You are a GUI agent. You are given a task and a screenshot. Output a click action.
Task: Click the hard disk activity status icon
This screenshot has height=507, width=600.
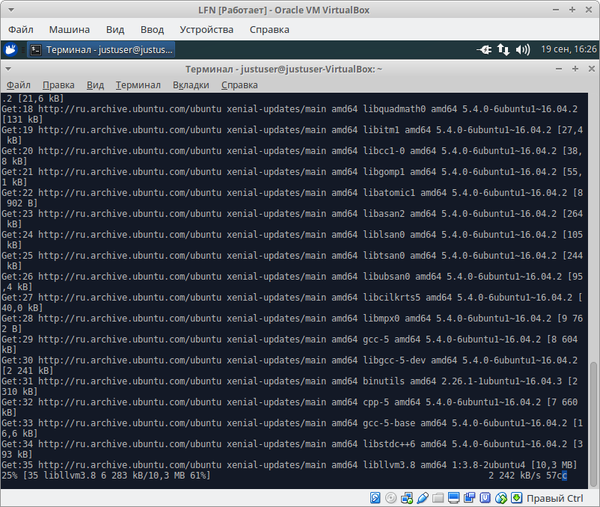click(x=375, y=497)
